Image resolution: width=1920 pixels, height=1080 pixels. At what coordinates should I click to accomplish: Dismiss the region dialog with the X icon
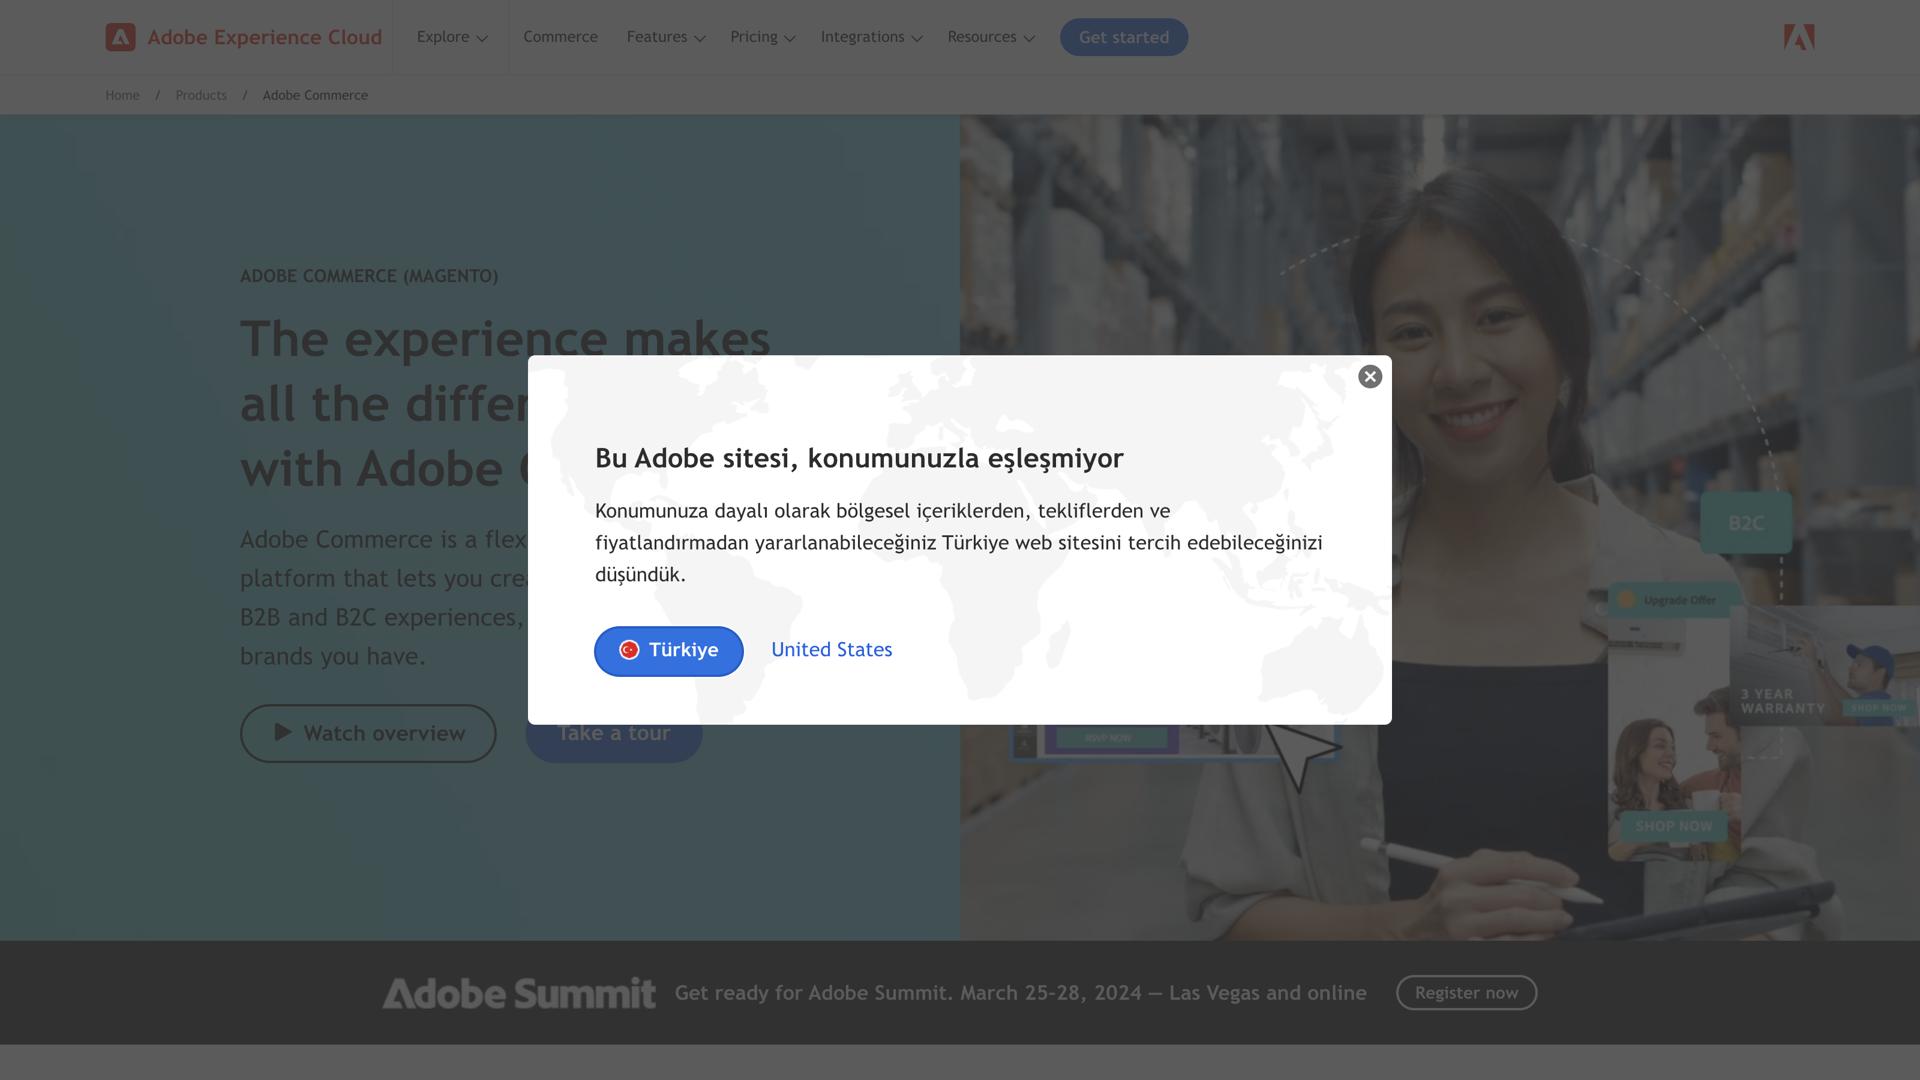(1369, 377)
